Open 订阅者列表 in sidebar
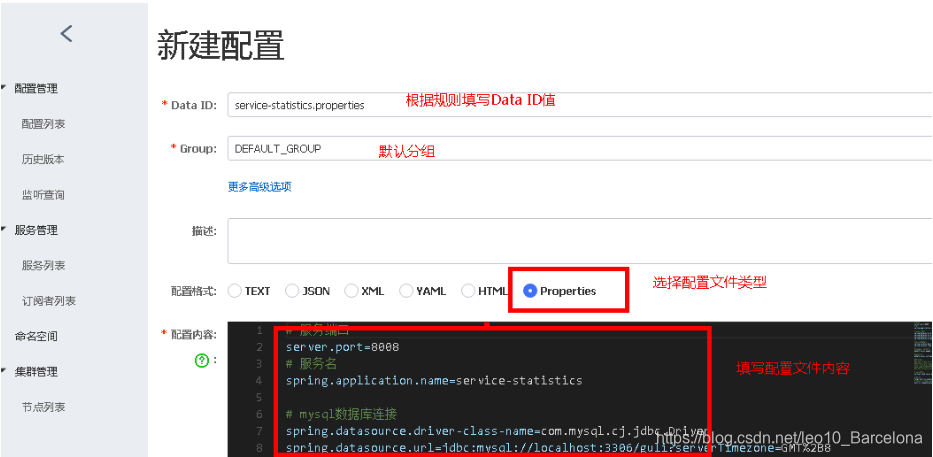 click(x=49, y=301)
